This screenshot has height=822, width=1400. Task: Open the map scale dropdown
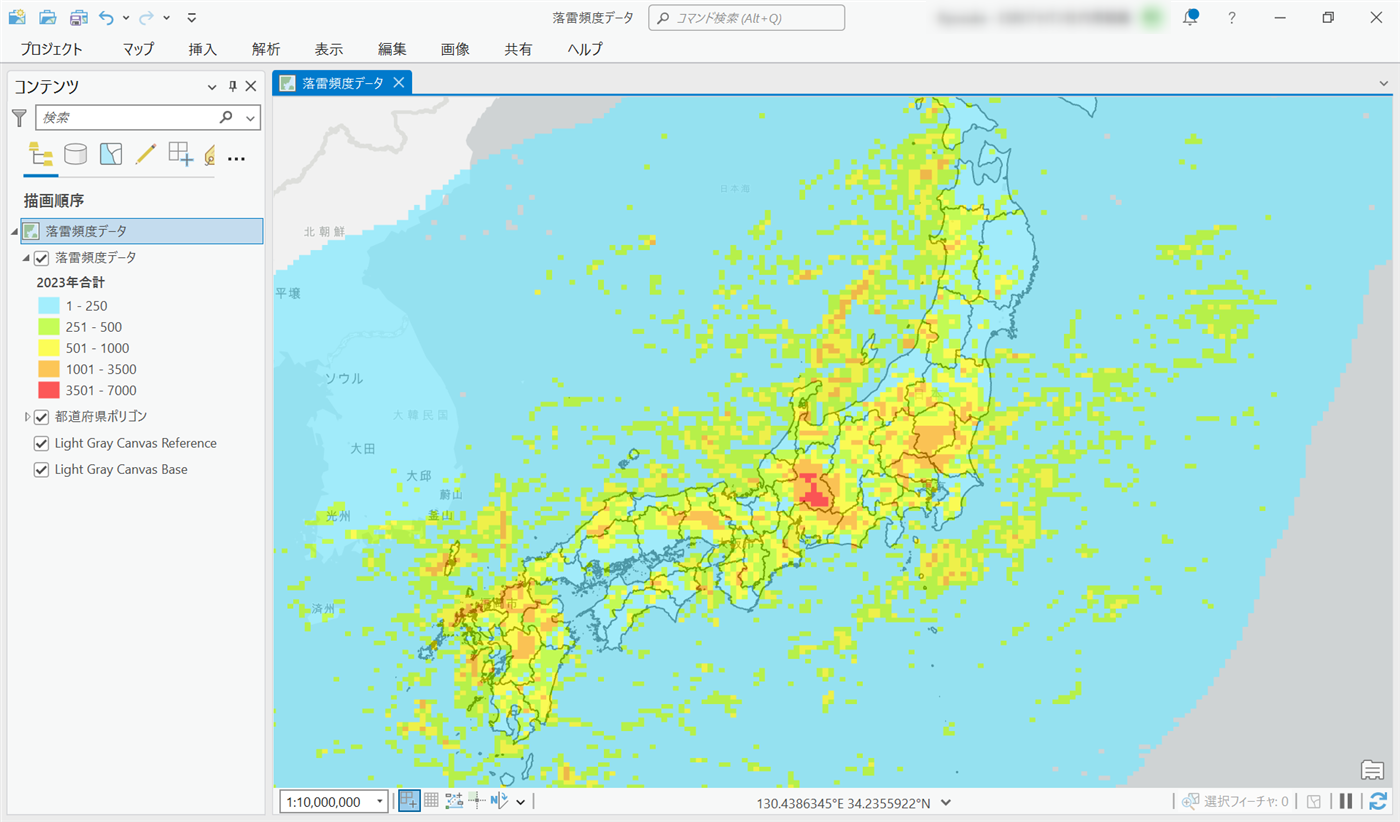click(380, 802)
